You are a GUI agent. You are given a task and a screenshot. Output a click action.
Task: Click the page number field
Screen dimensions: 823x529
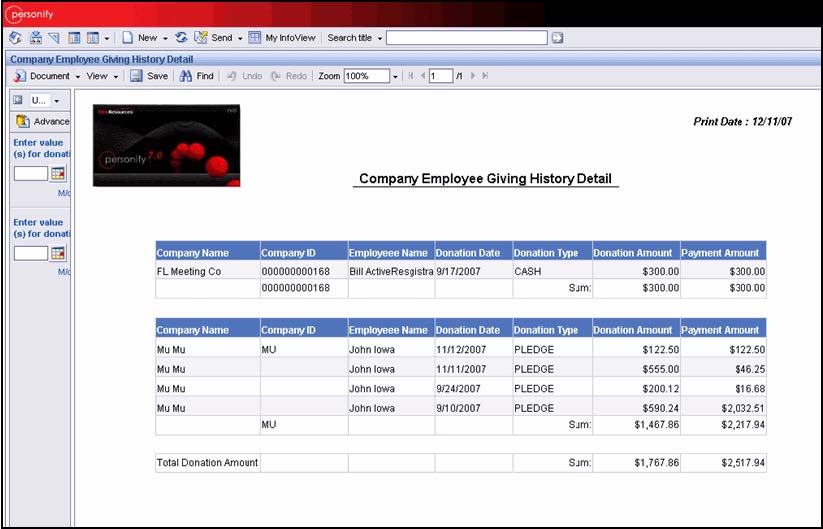[441, 76]
